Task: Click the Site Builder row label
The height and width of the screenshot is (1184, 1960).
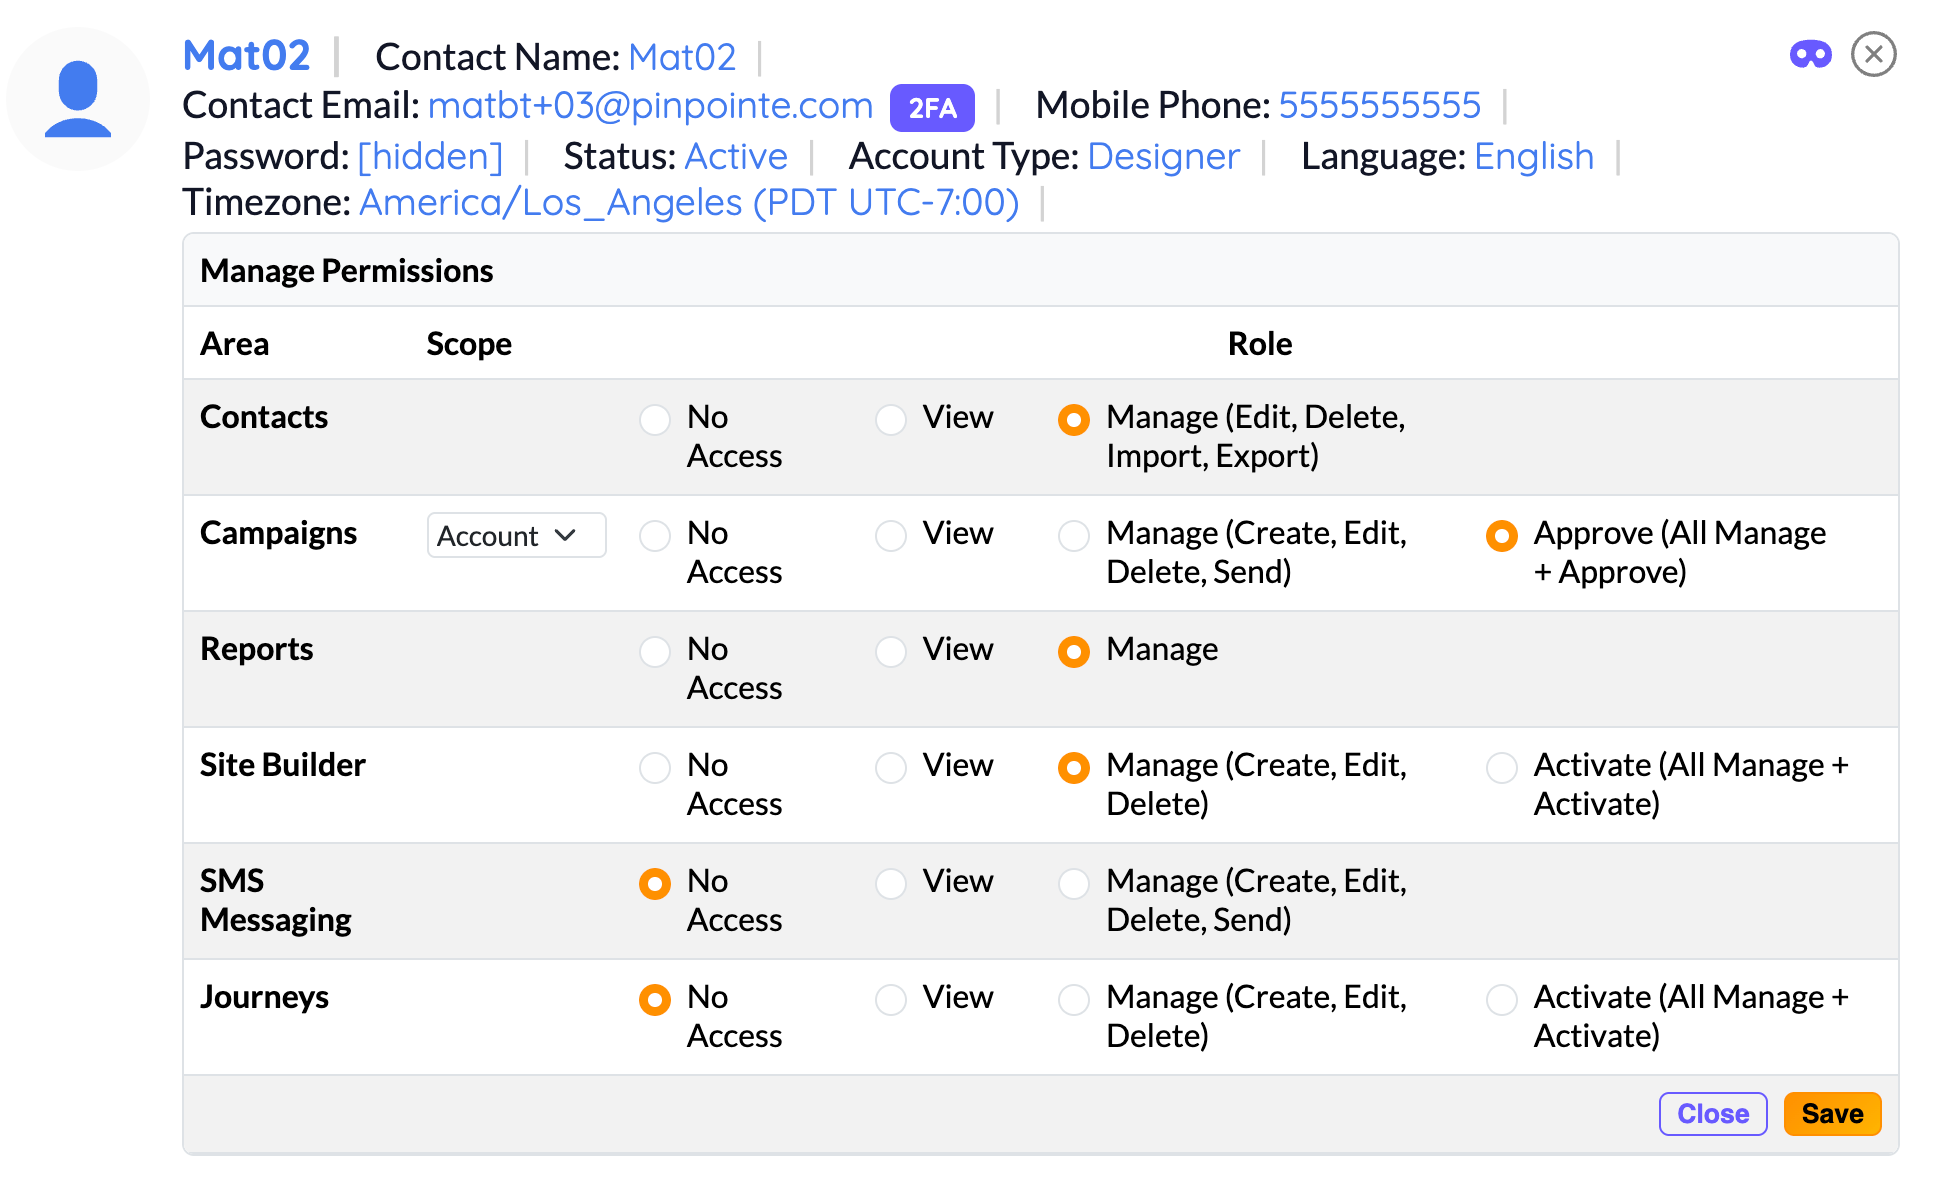Action: (283, 765)
